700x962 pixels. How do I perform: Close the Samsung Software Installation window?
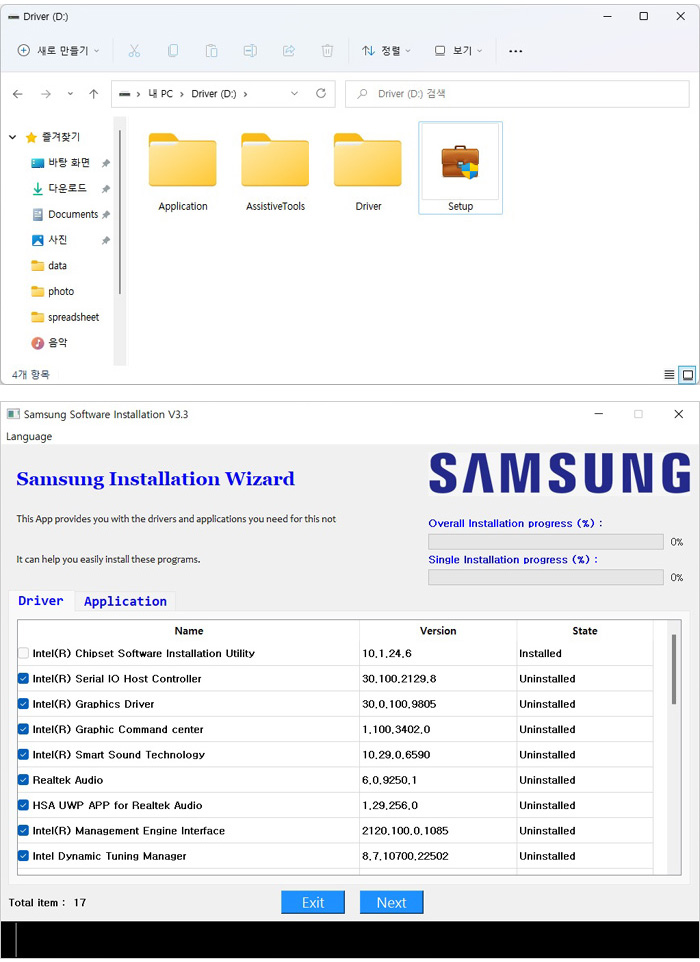point(679,414)
